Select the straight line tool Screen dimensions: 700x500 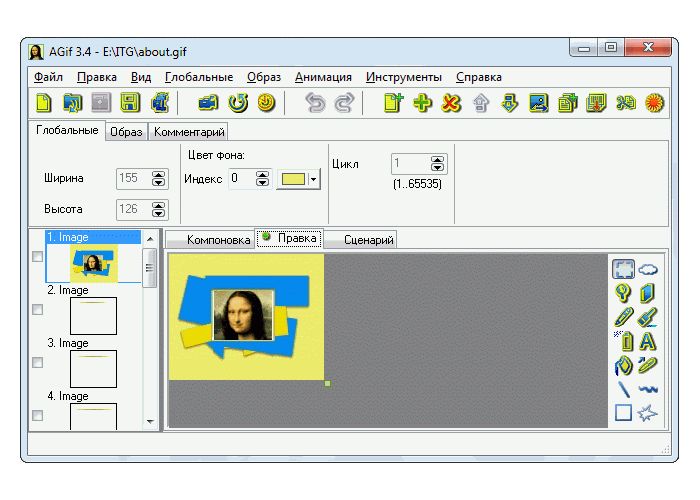click(623, 389)
